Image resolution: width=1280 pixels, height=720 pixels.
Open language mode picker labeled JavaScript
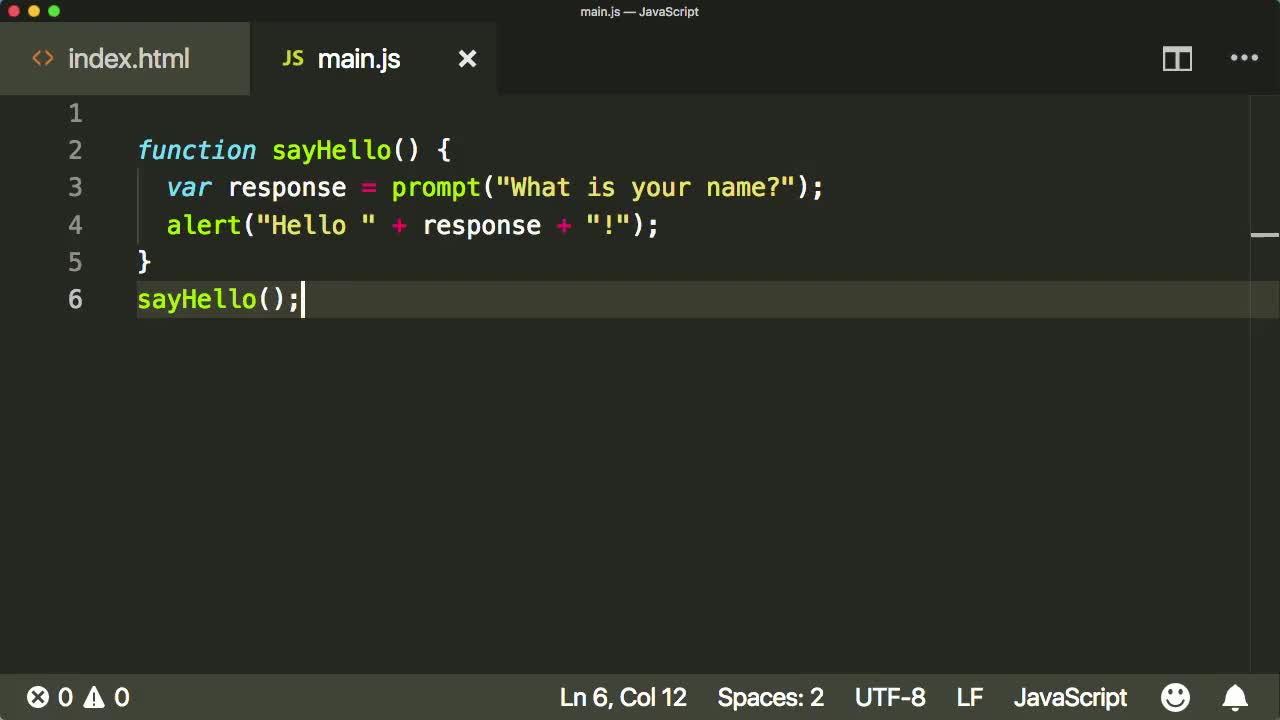pyautogui.click(x=1070, y=697)
